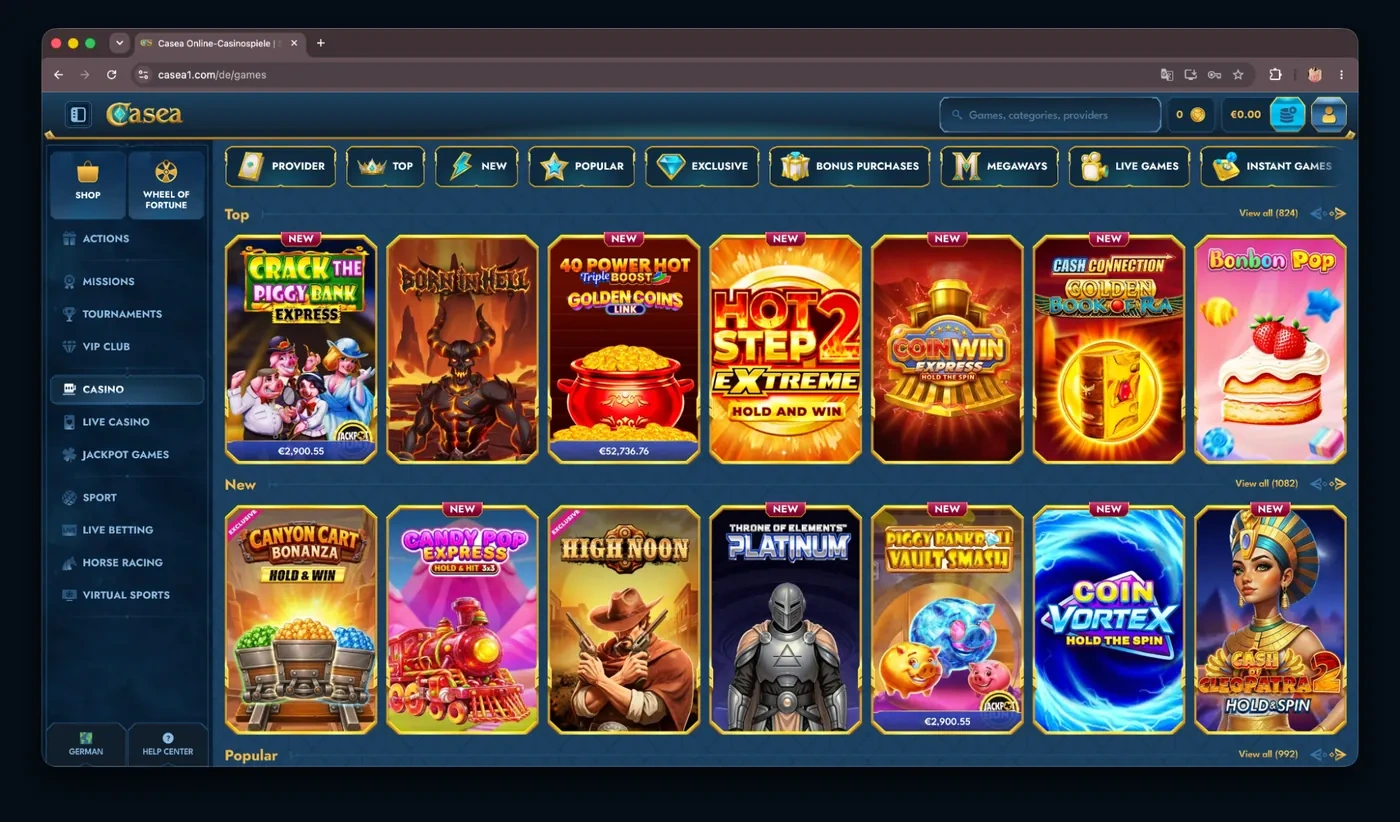Open the Chrome extensions puzzle icon

(x=1275, y=74)
